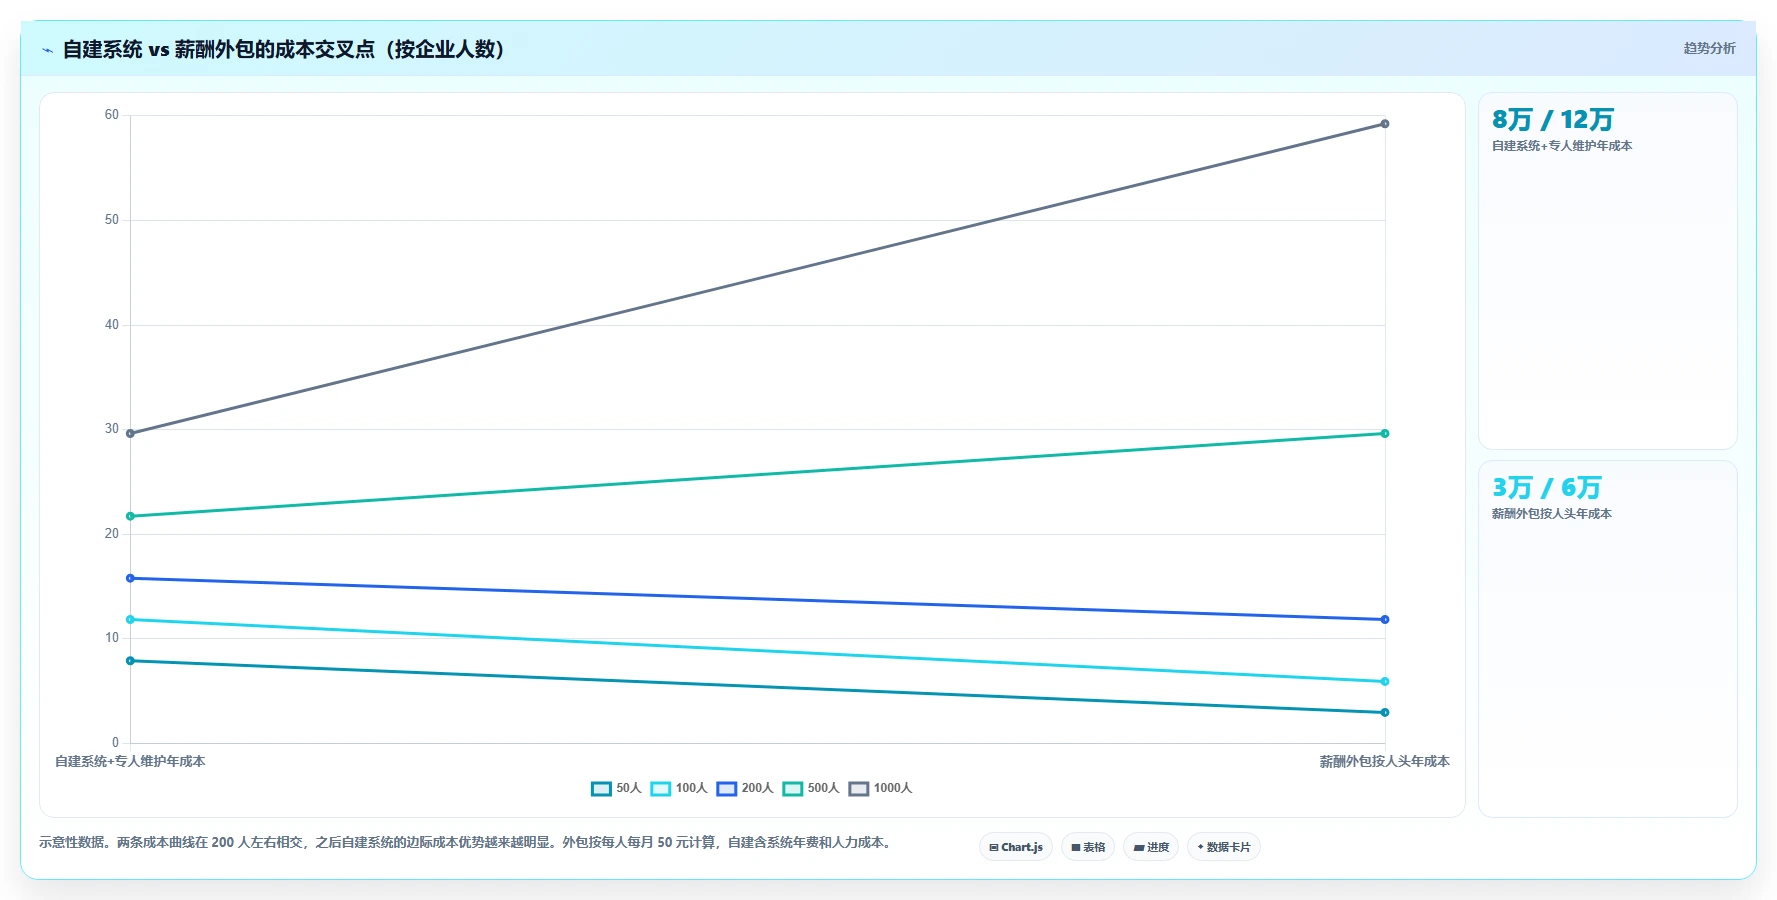Click the 500人 data point at 自建系统
This screenshot has width=1777, height=900.
(130, 516)
